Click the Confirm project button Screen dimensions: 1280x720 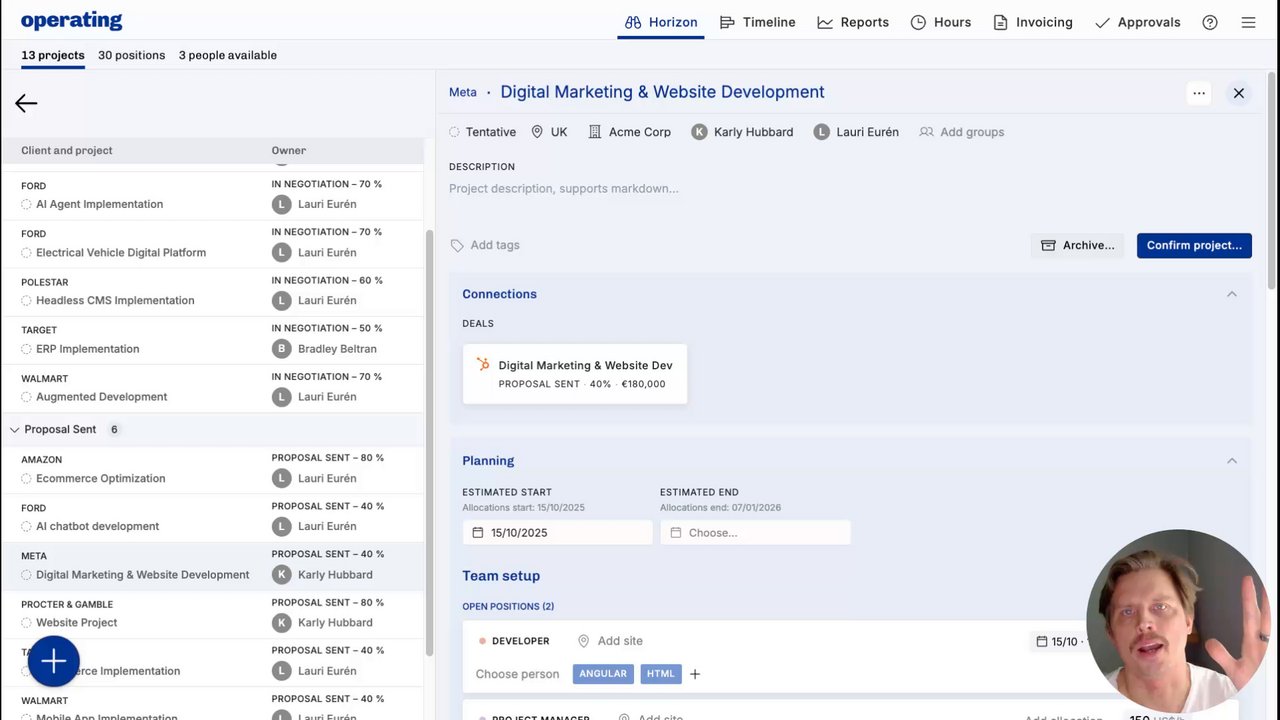point(1194,245)
